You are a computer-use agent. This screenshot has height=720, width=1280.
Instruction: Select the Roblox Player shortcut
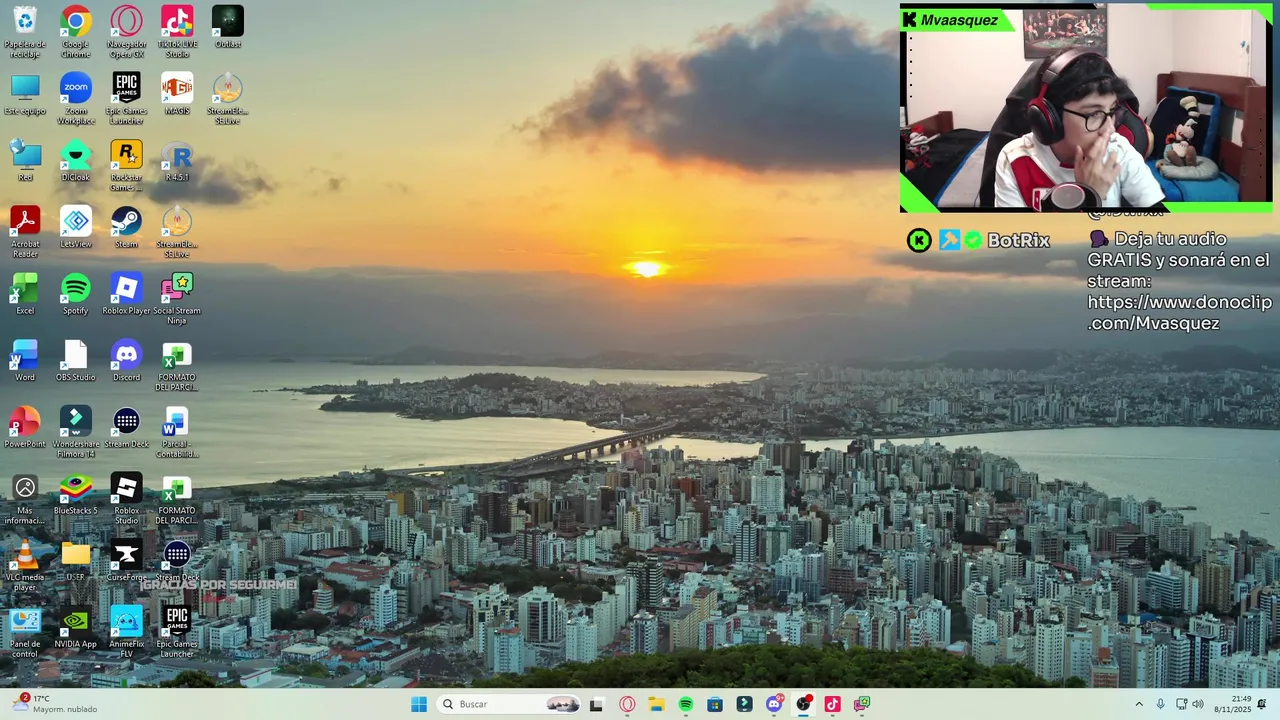point(126,294)
